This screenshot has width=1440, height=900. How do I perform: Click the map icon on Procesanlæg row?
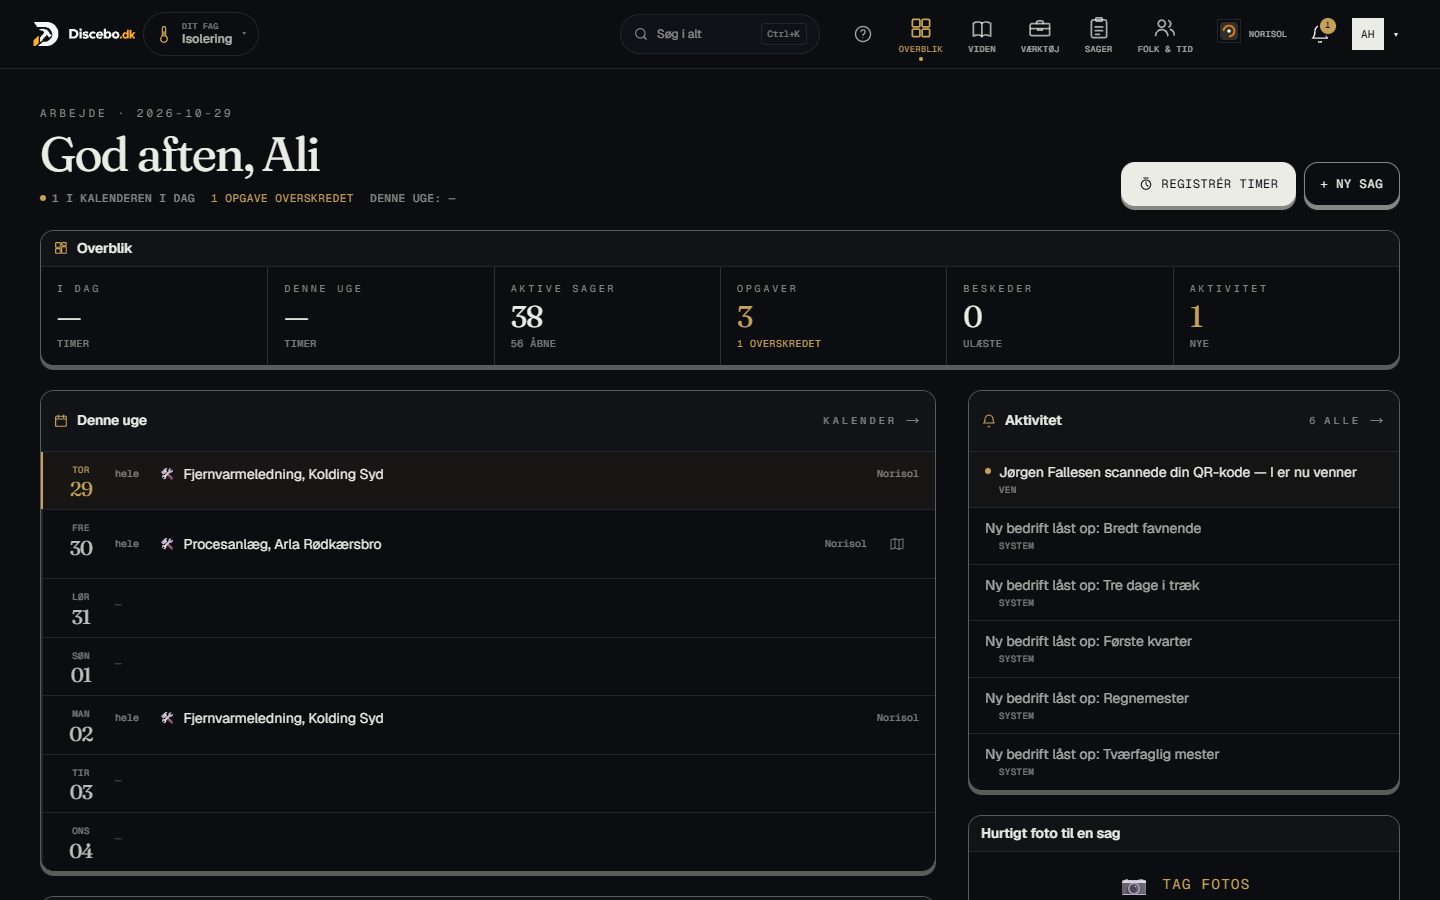pyautogui.click(x=897, y=544)
